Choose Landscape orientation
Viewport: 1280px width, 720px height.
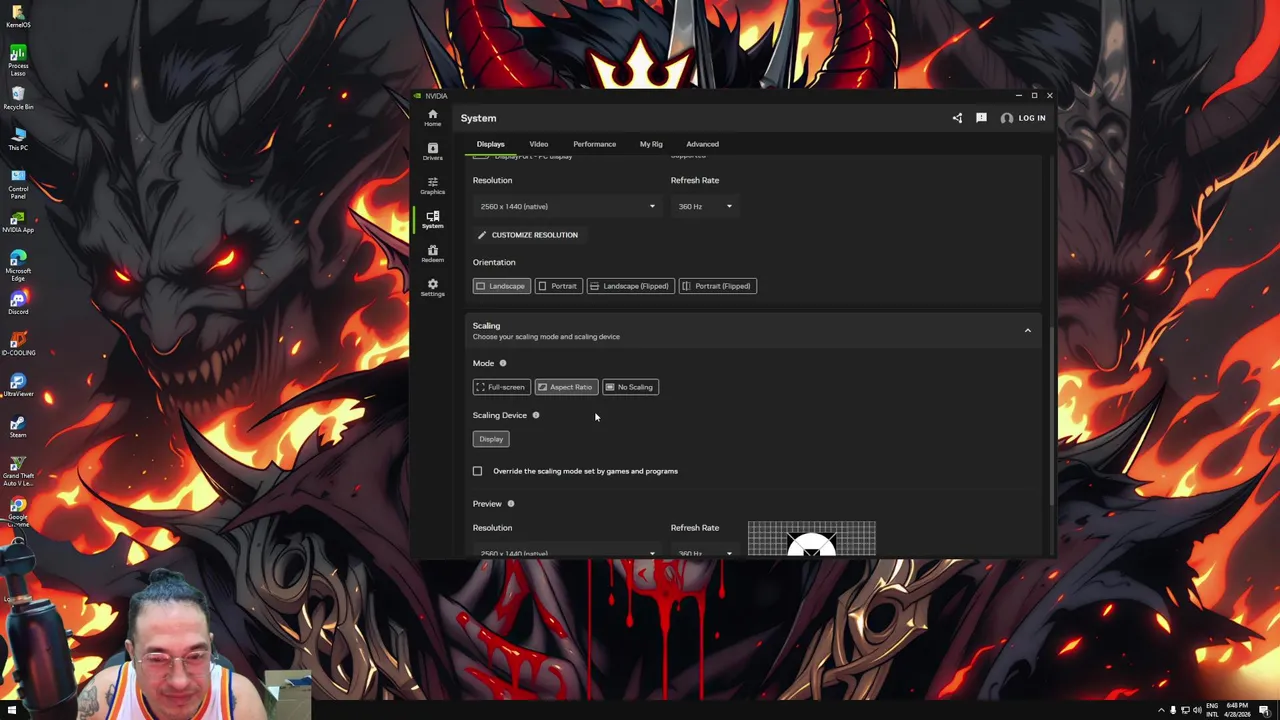tap(501, 286)
